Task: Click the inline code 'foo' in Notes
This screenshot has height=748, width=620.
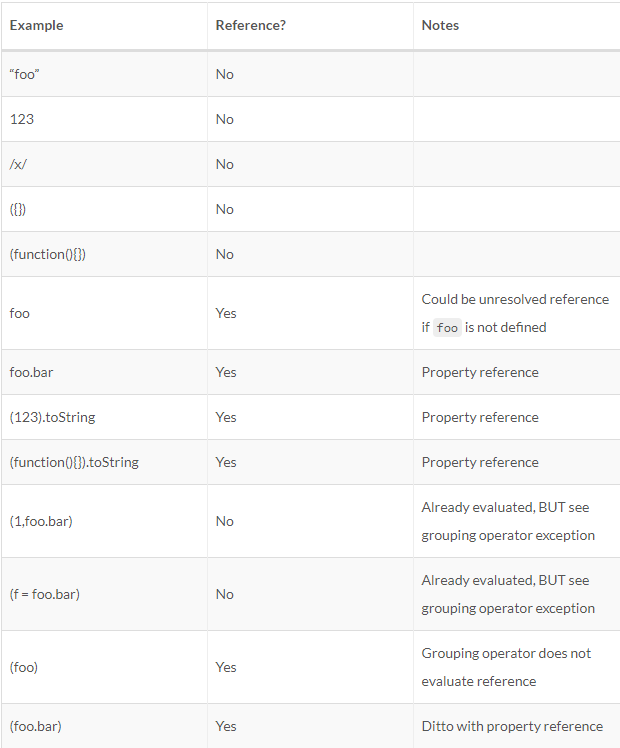Action: tap(447, 328)
